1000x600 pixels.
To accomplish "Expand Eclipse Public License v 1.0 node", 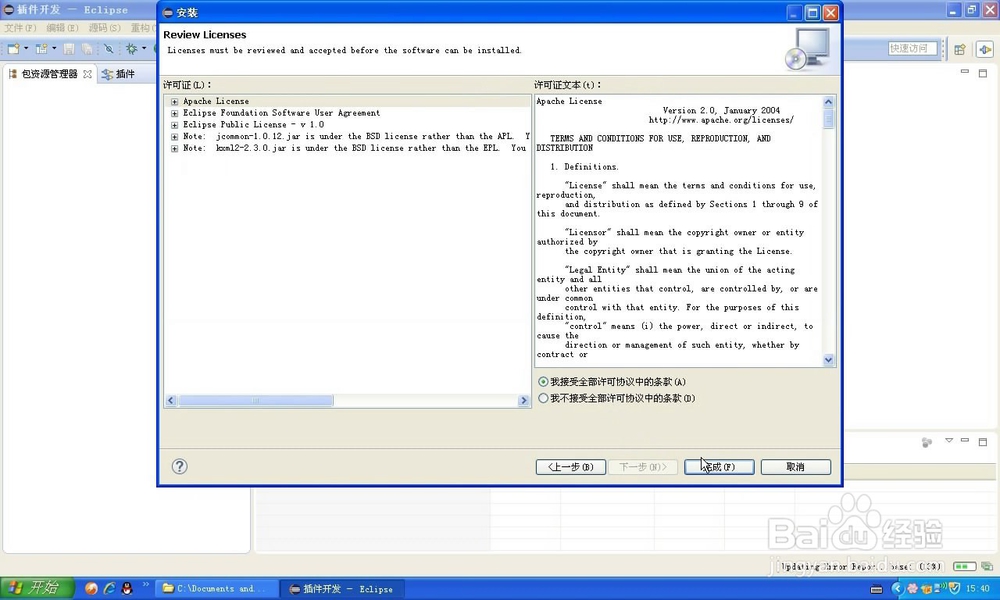I will pos(174,125).
